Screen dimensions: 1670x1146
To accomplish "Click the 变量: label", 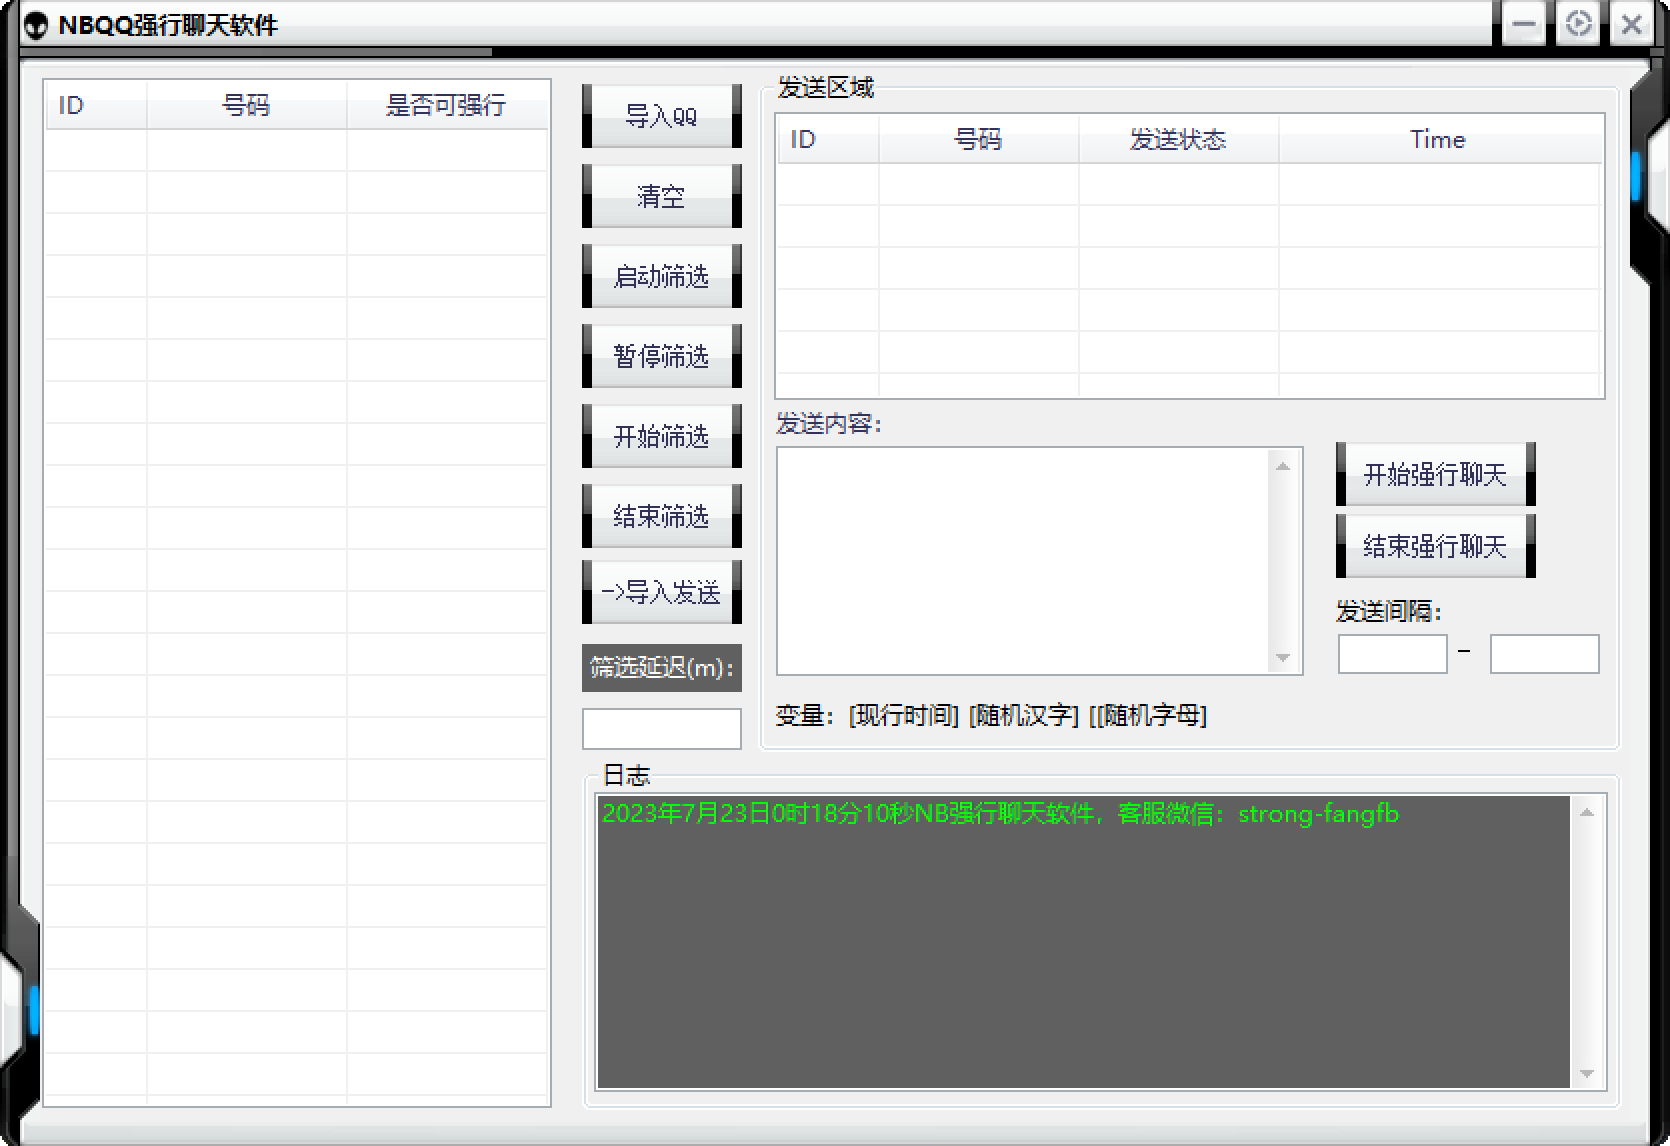I will pos(805,715).
